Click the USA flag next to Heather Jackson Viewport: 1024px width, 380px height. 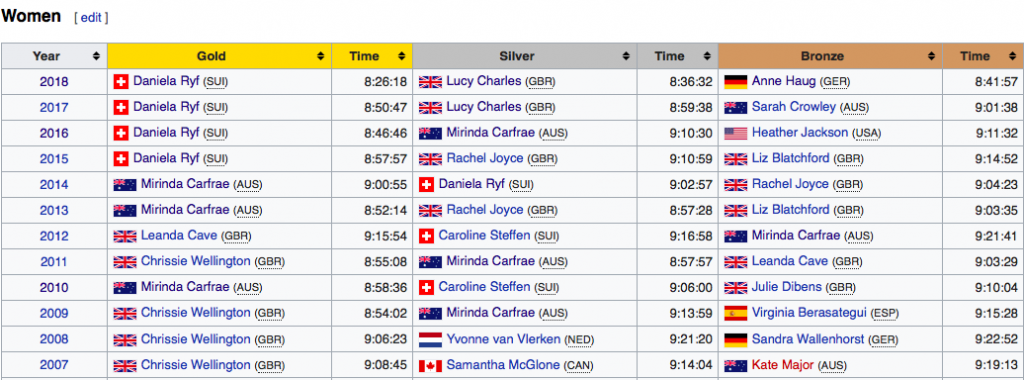click(x=735, y=133)
